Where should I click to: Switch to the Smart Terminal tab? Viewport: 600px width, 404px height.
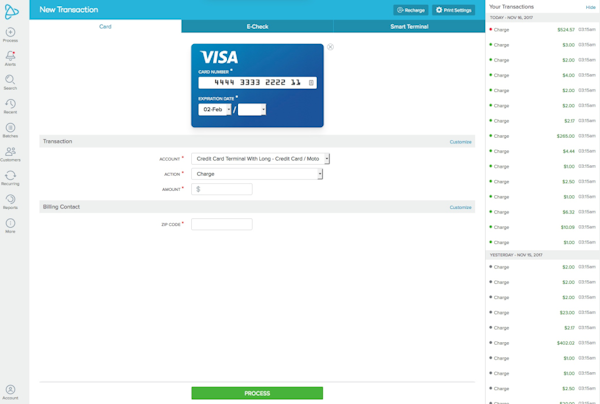(409, 26)
